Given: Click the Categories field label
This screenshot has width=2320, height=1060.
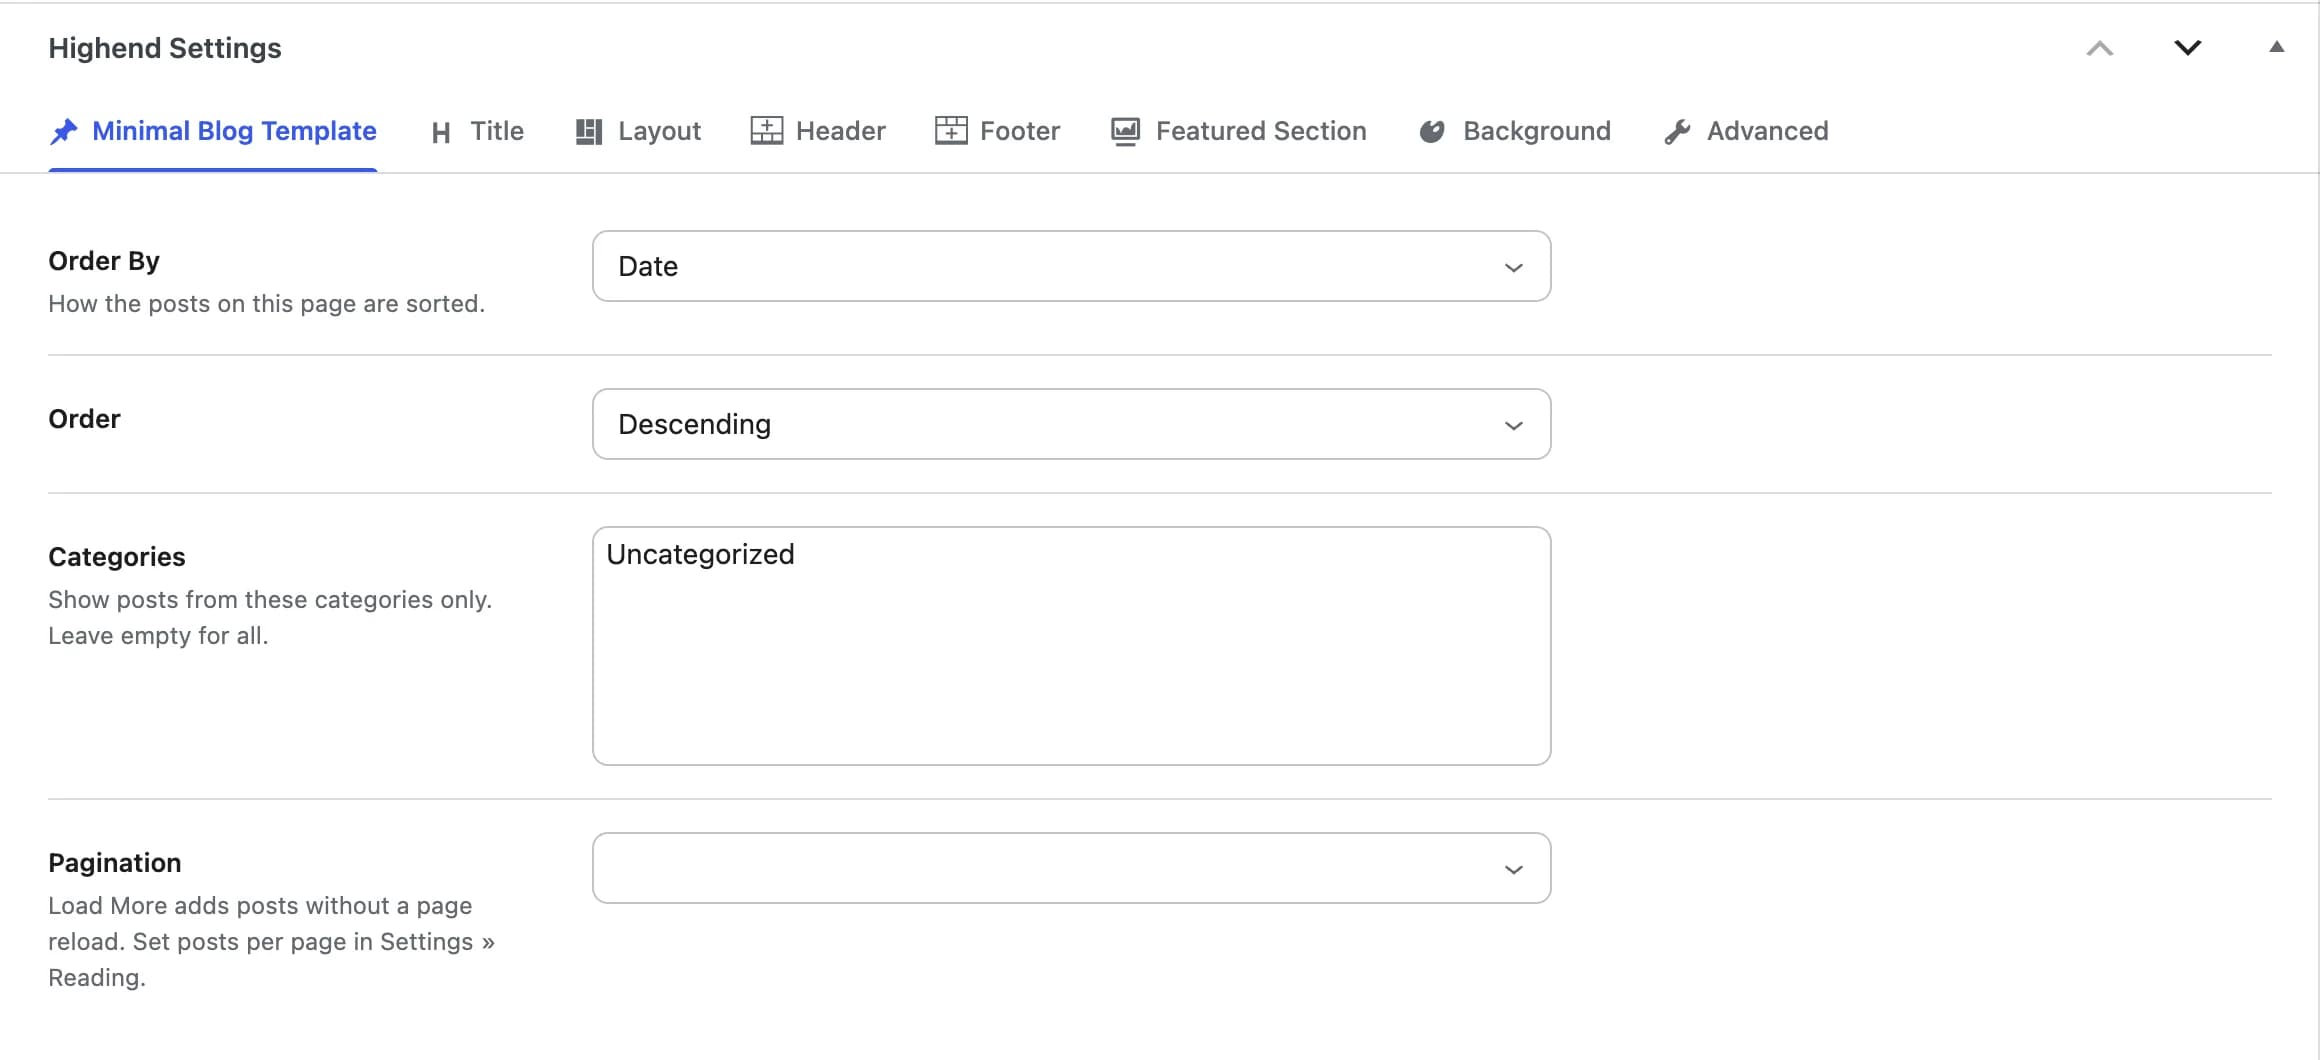Looking at the screenshot, I should tap(117, 557).
